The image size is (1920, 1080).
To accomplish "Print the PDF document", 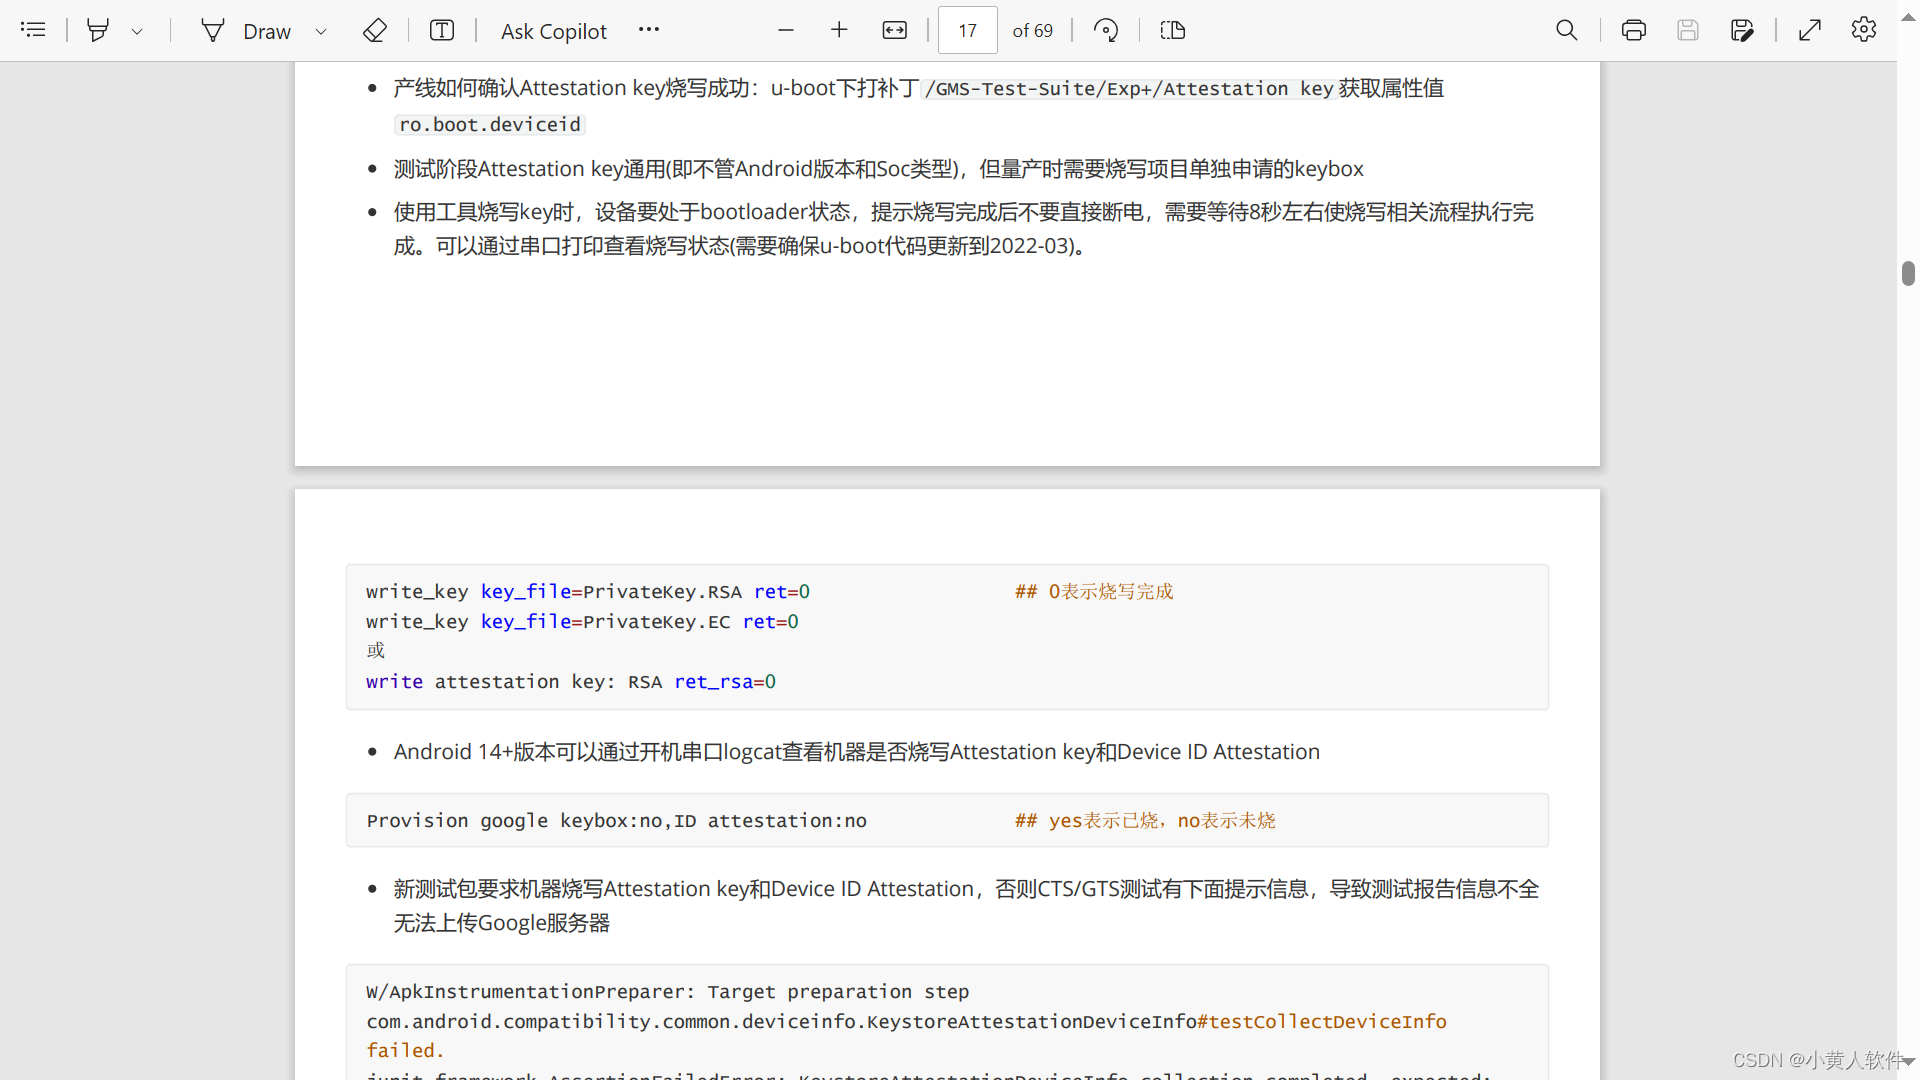I will point(1634,30).
